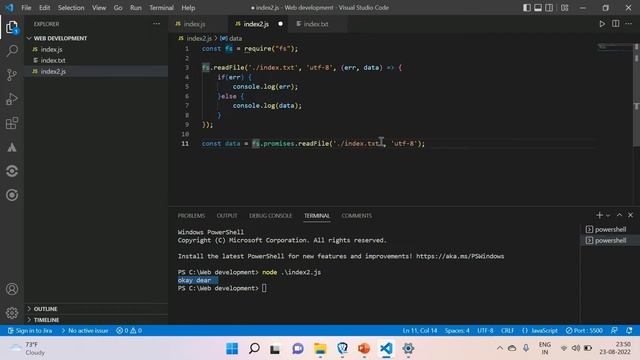Open the View menu
Viewport: 640px width, 360px height.
(x=99, y=8)
